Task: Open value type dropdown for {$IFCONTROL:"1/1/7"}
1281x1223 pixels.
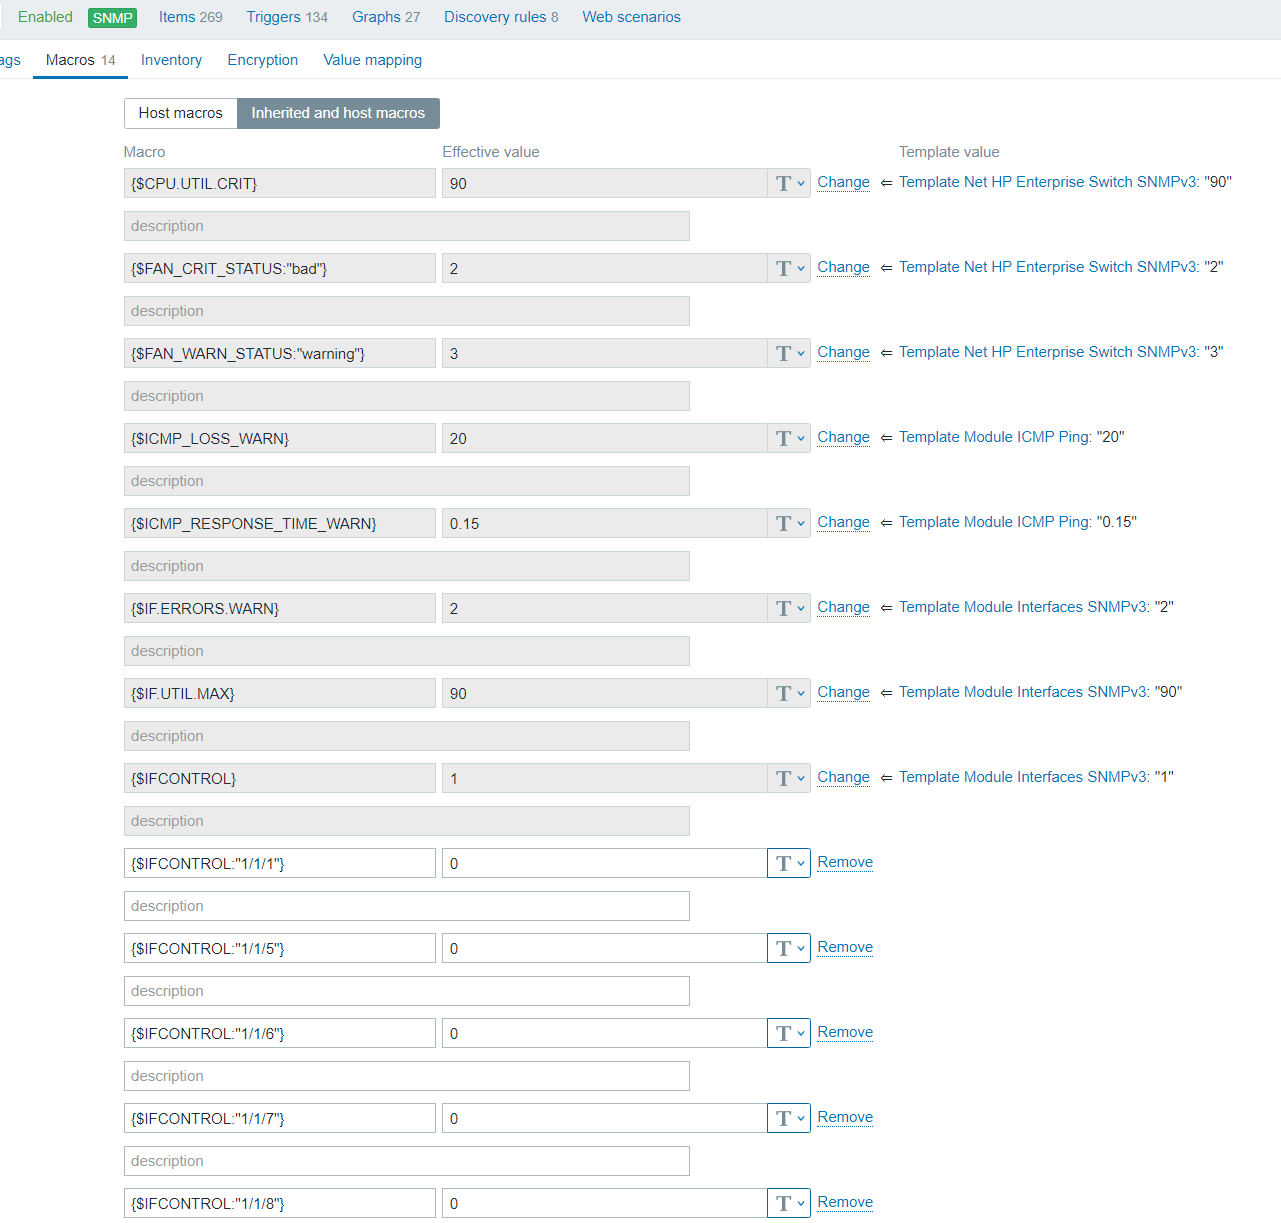Action: tap(789, 1118)
